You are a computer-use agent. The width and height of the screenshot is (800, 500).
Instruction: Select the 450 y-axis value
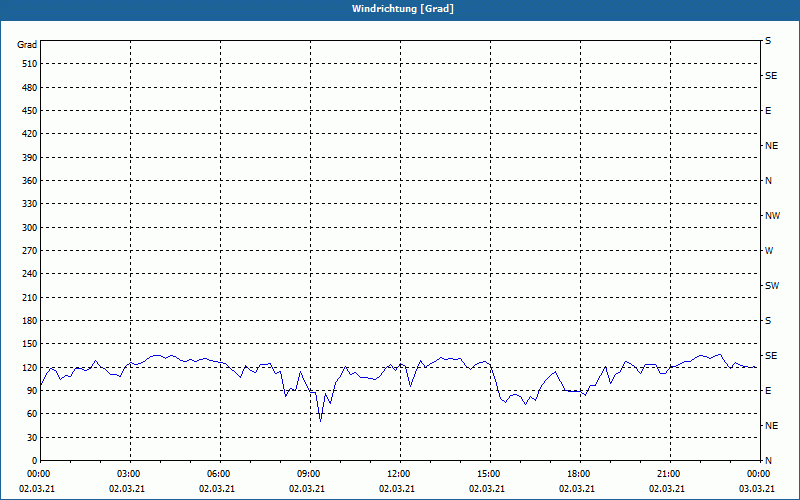[x=30, y=111]
